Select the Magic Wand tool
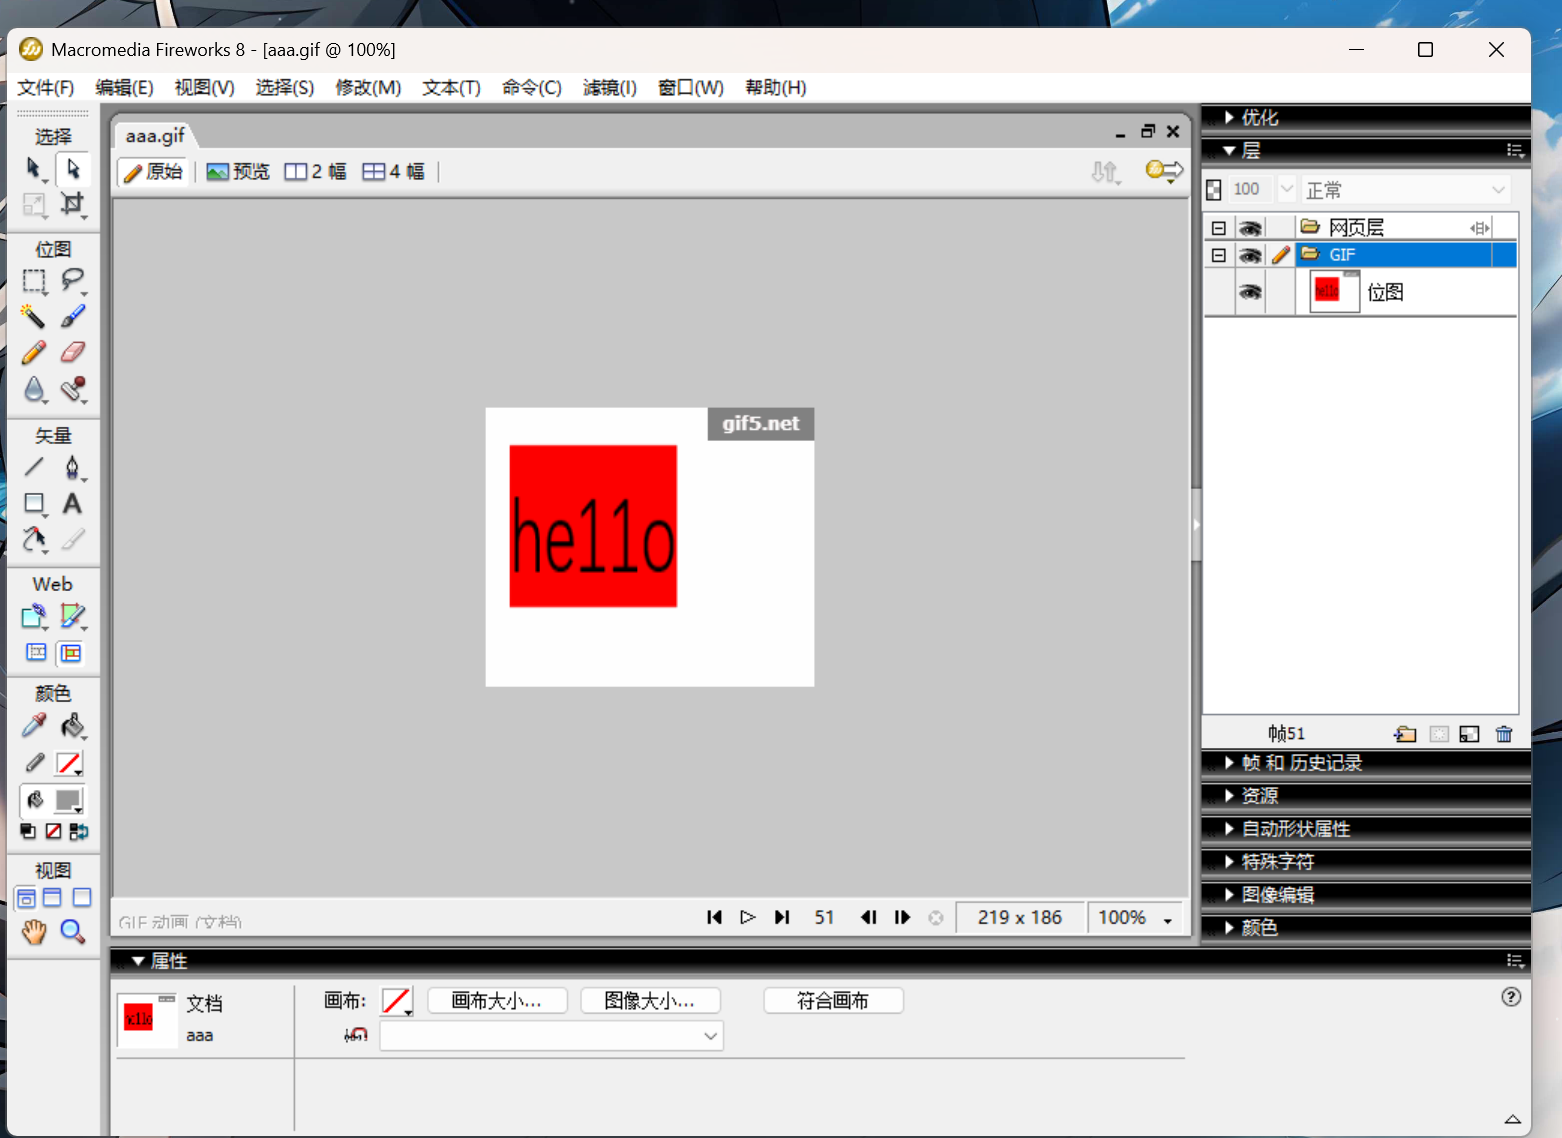The height and width of the screenshot is (1138, 1562). [x=33, y=317]
